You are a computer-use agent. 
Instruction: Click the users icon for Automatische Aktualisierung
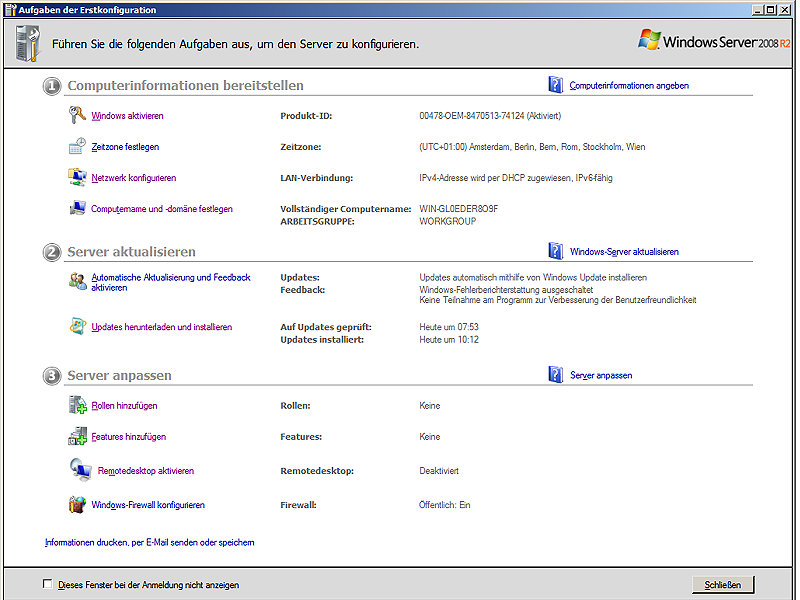(78, 281)
